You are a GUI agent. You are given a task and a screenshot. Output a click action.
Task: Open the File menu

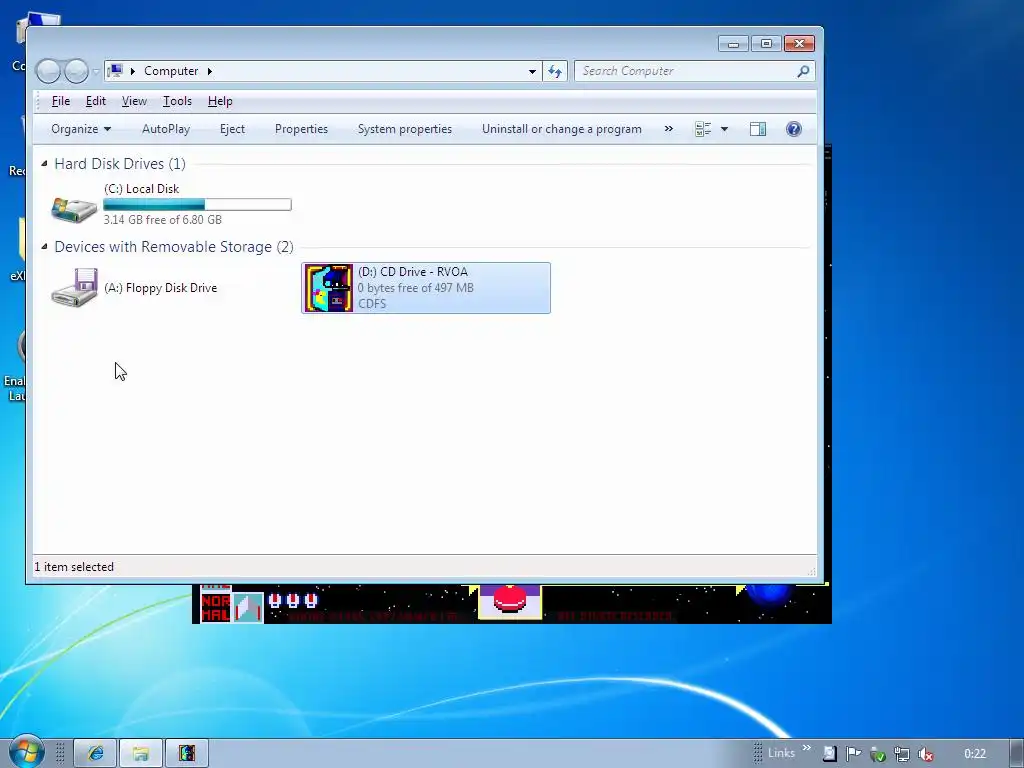pyautogui.click(x=61, y=101)
